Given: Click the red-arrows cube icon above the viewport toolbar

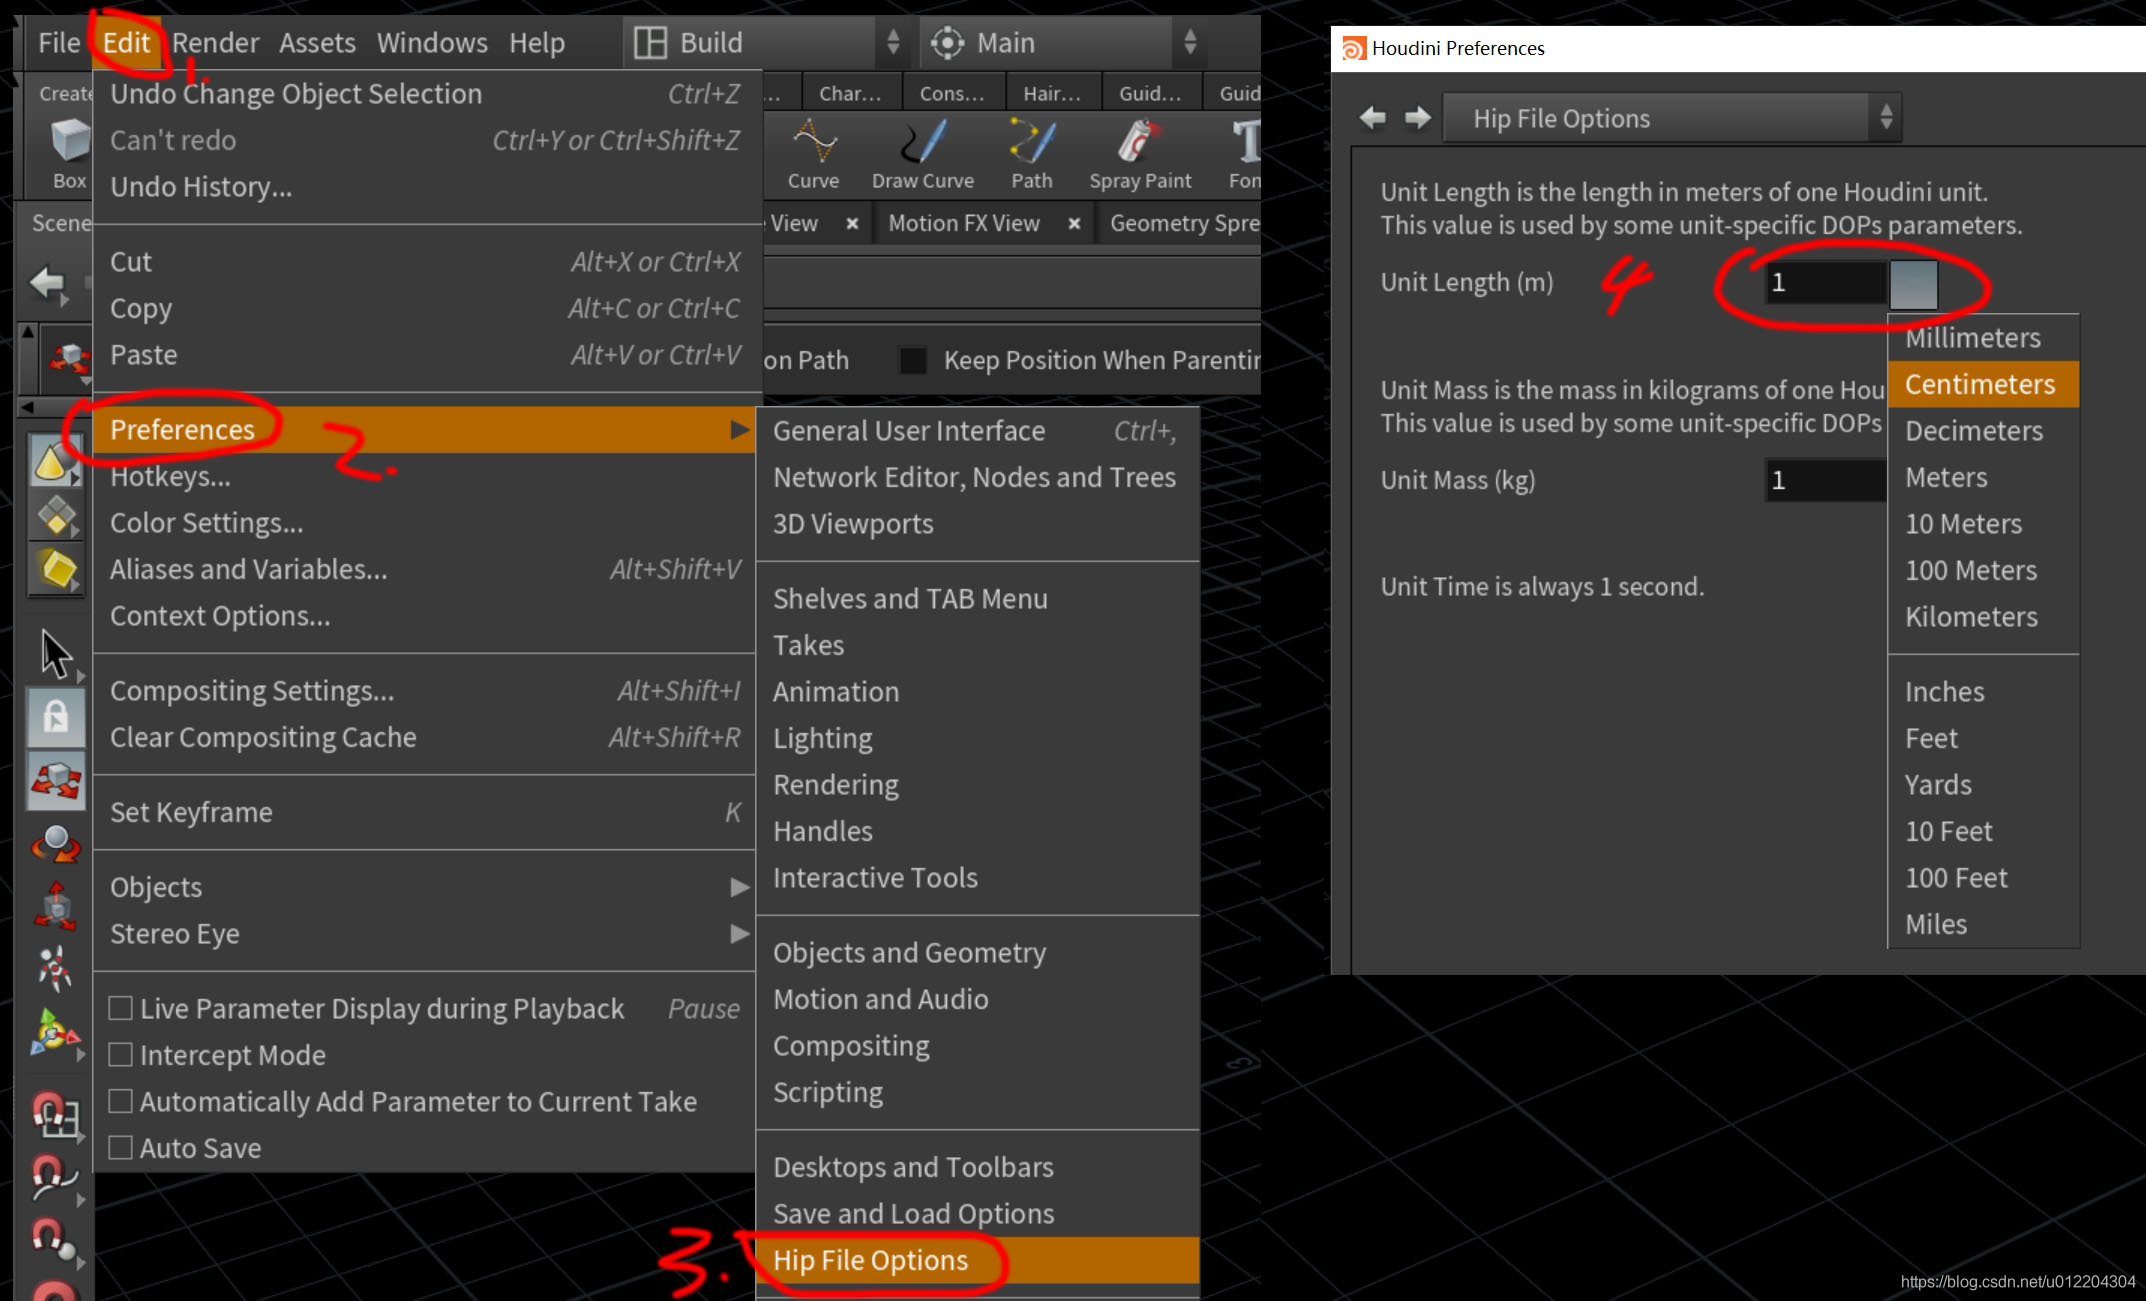Looking at the screenshot, I should click(68, 357).
